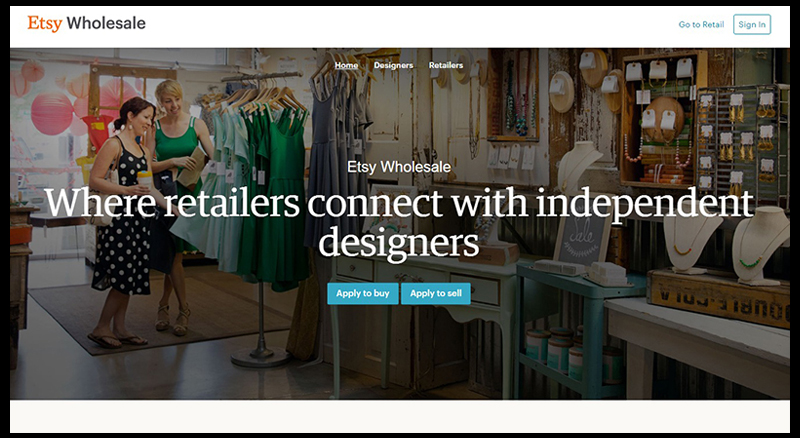The width and height of the screenshot is (800, 438).
Task: Open the Designers navigation item
Action: [393, 65]
